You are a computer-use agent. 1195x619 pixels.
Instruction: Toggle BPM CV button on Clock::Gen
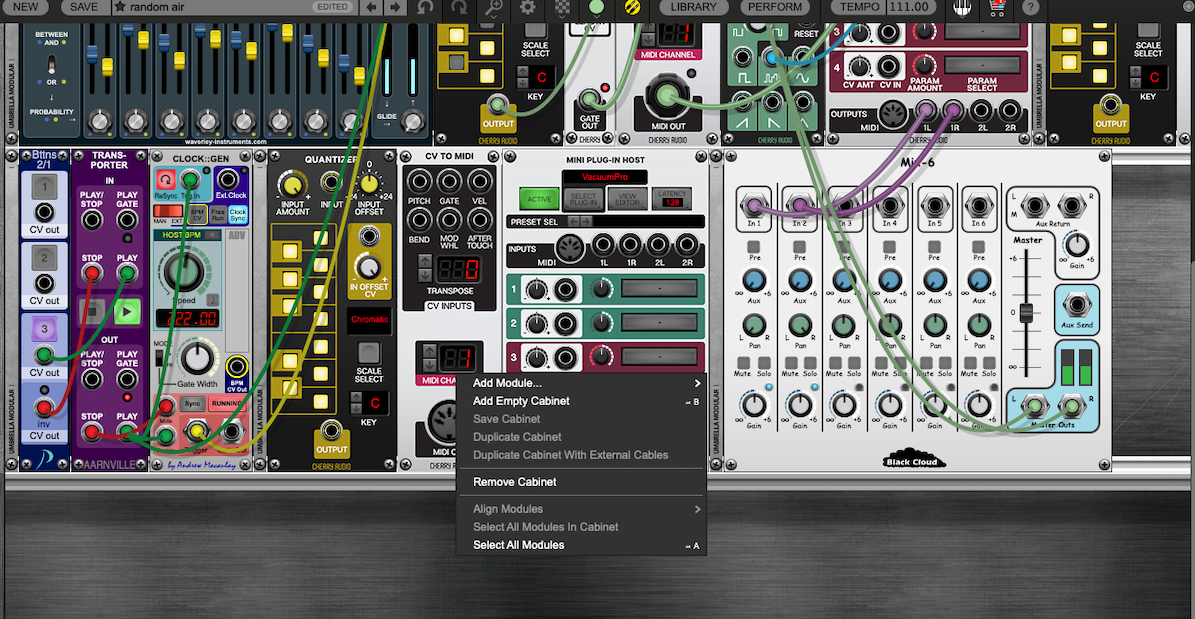(x=197, y=215)
